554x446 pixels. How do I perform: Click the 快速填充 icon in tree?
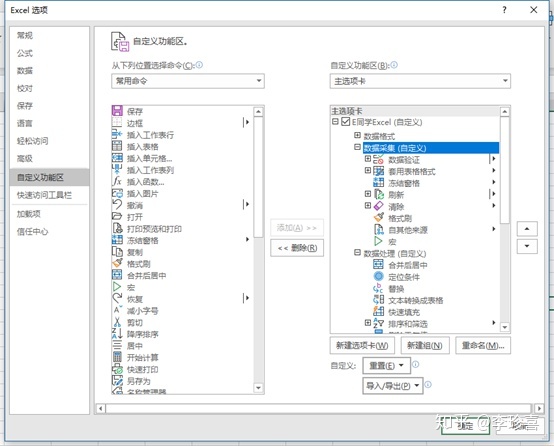(378, 311)
